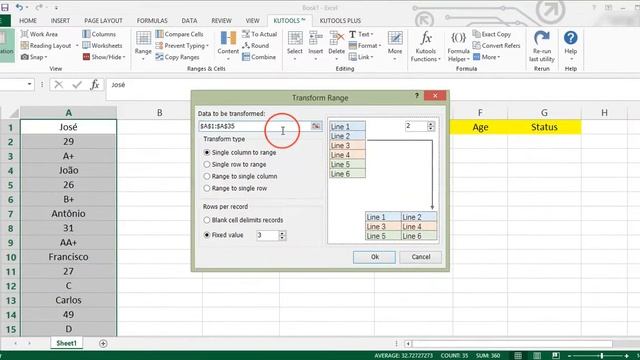Click the Insert Function fx button
640x360 pixels.
(95, 85)
